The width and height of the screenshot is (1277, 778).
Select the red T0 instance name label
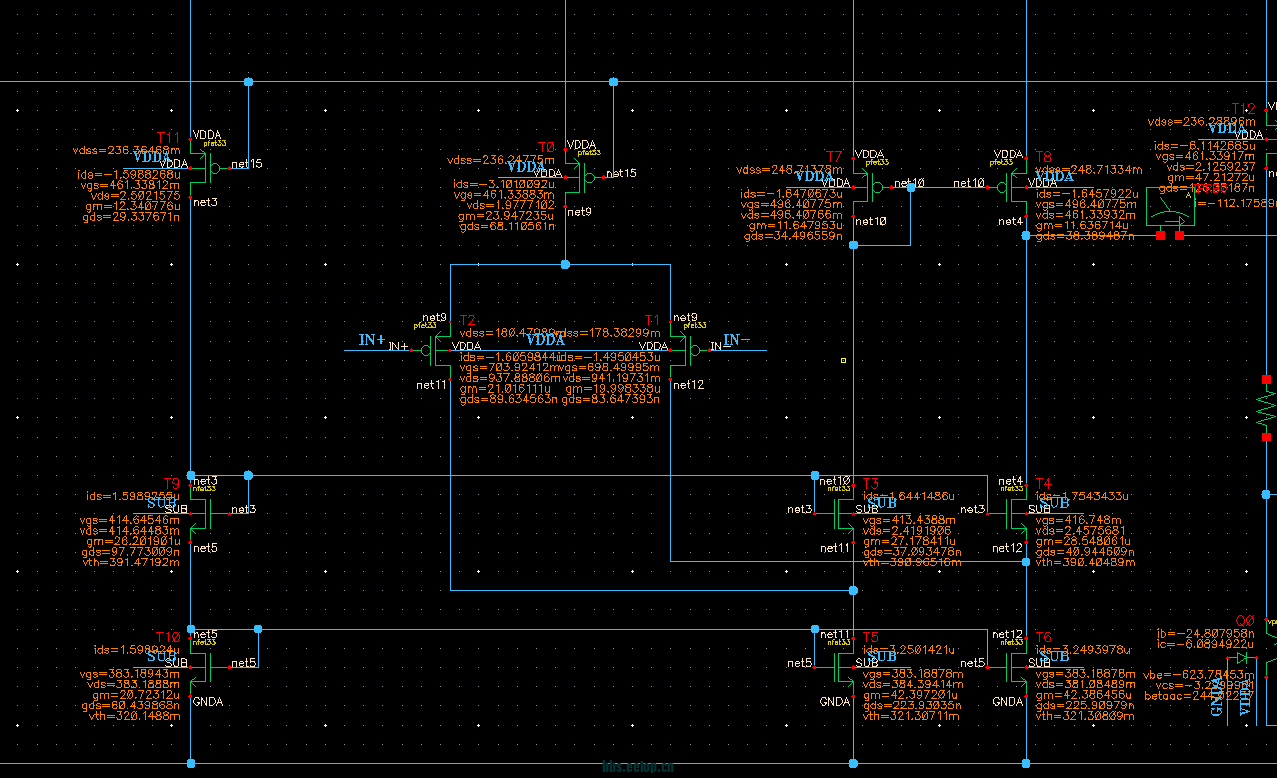546,146
